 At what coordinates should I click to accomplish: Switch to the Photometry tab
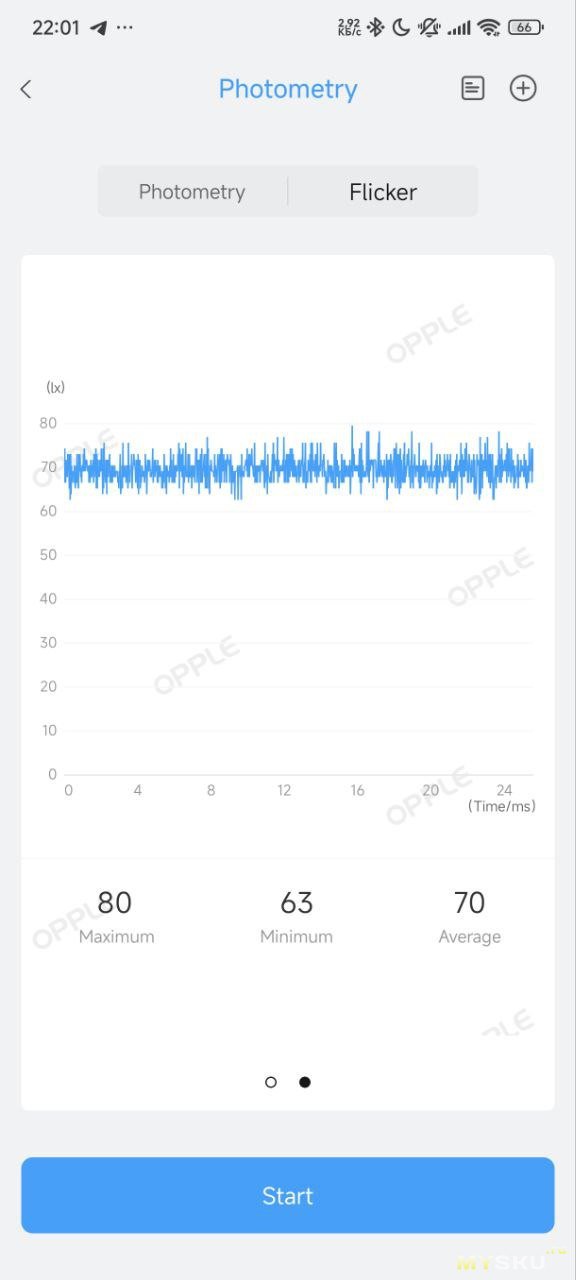tap(192, 191)
